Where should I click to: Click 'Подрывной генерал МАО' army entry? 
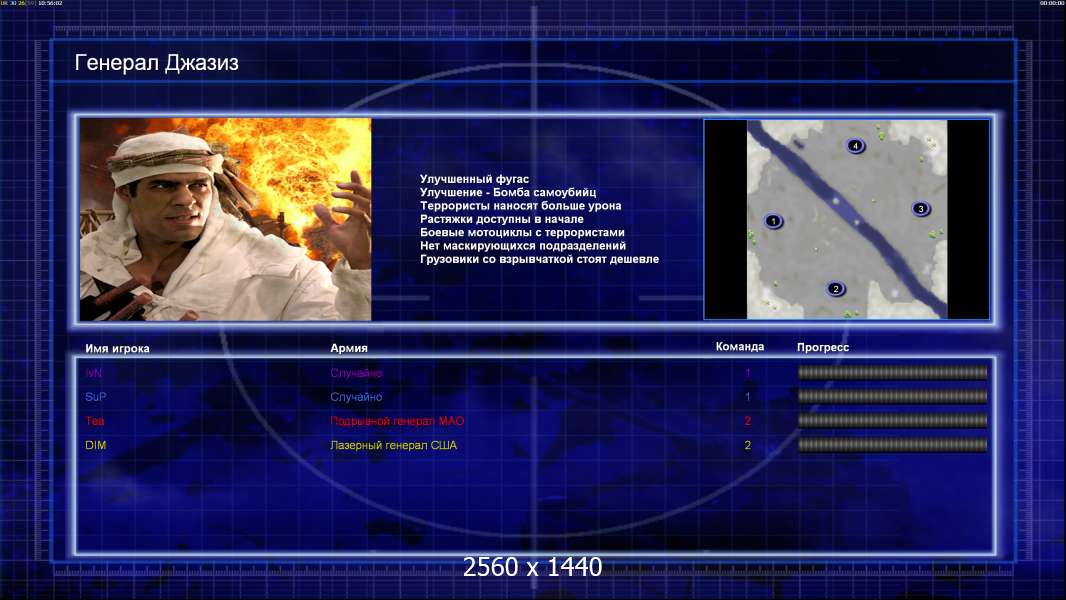397,421
